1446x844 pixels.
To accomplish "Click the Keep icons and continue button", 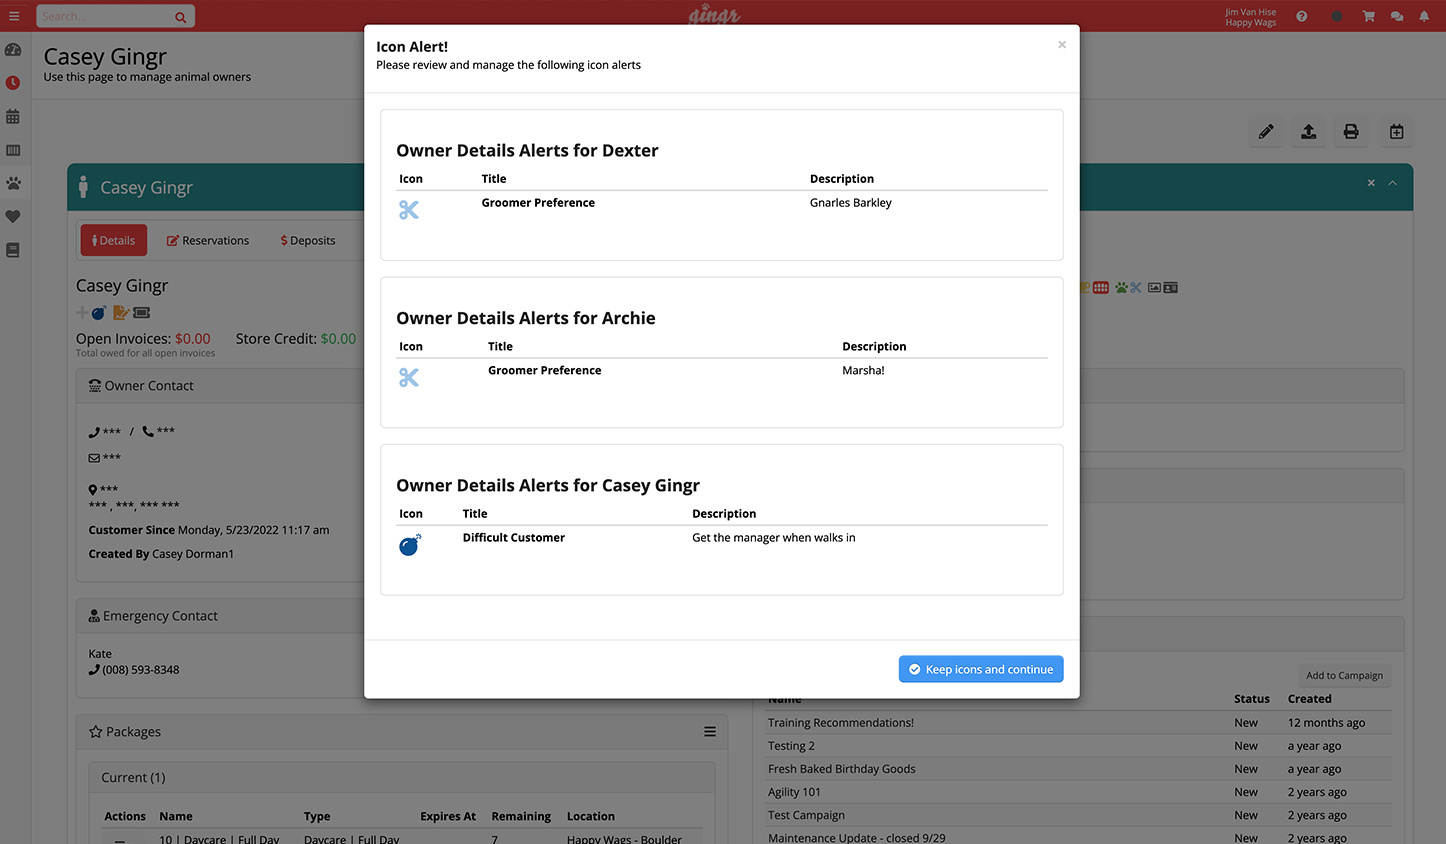I will point(980,669).
